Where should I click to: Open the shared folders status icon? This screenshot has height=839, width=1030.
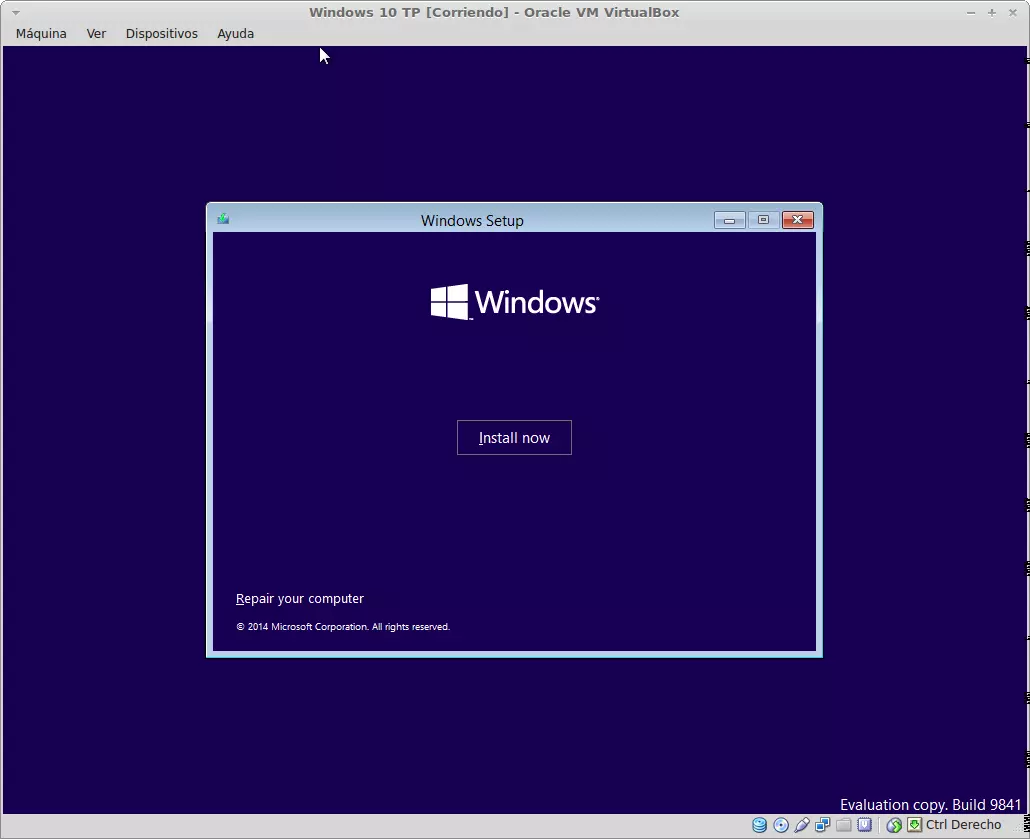[844, 825]
